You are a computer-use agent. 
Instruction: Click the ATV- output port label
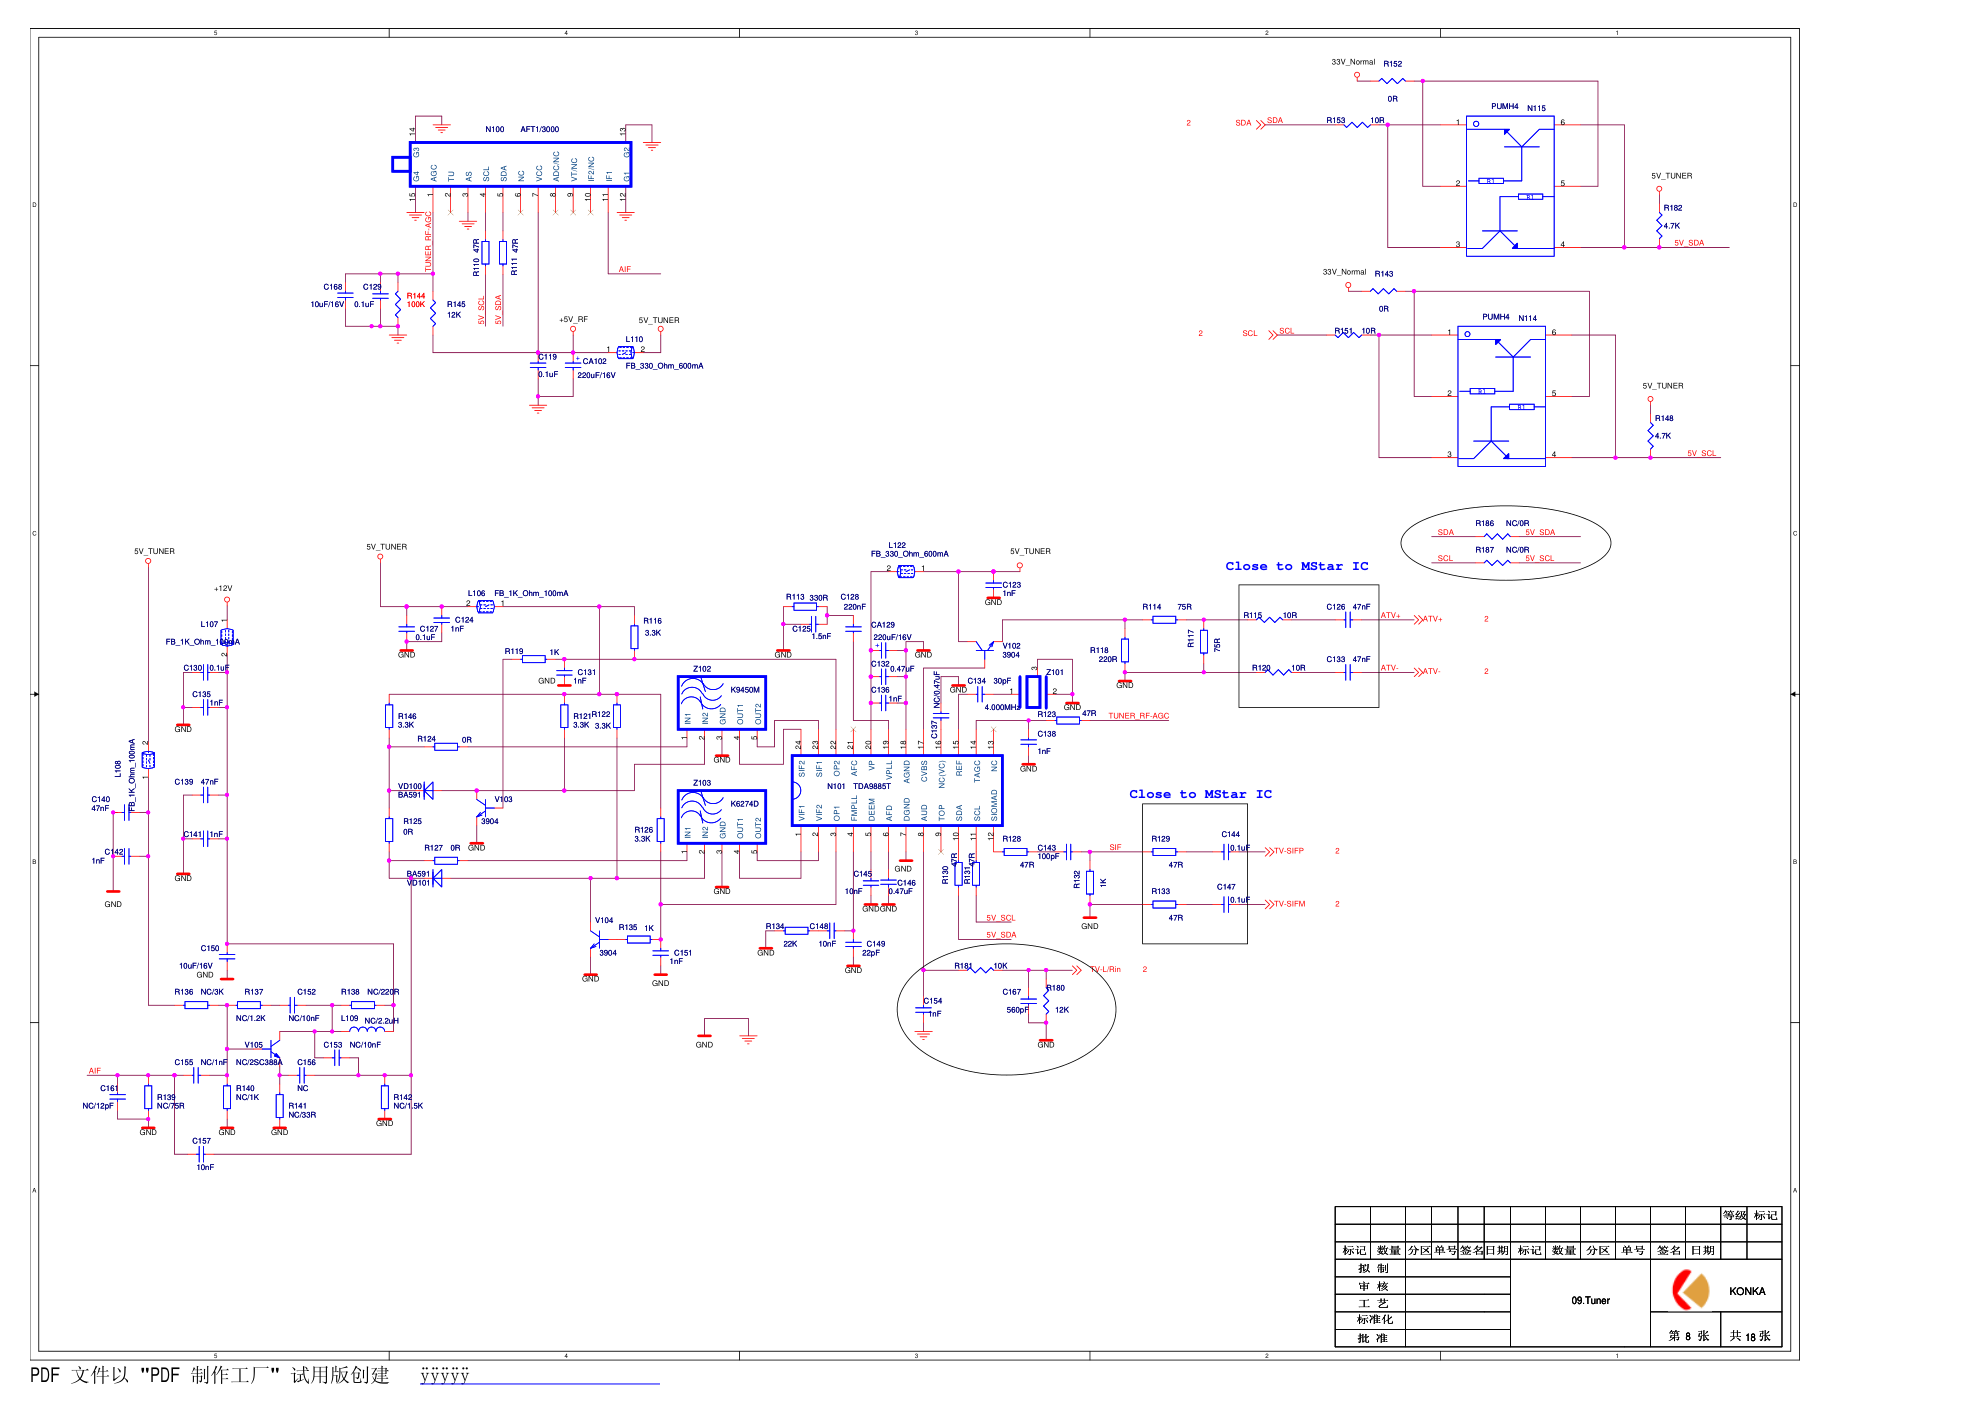coord(1431,672)
